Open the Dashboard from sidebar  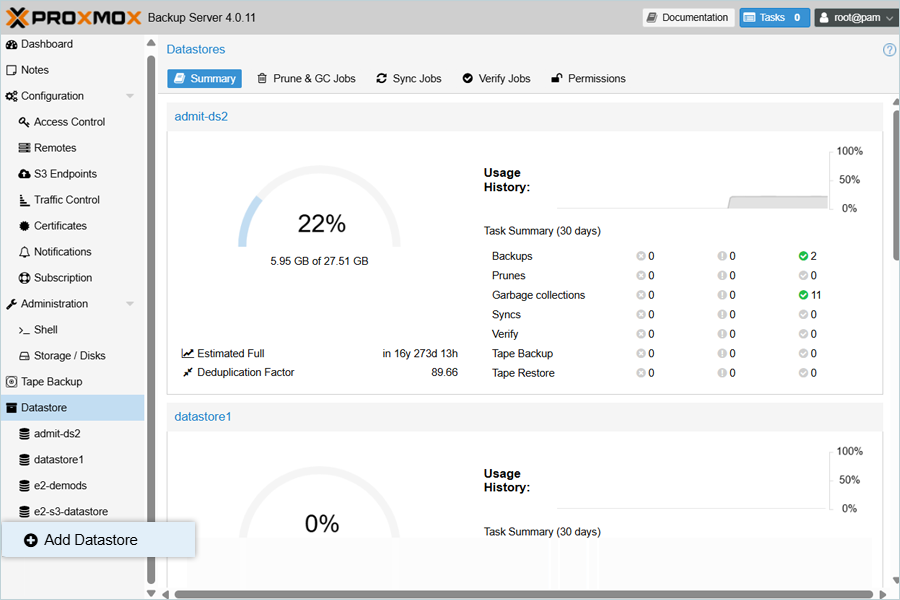click(x=46, y=44)
